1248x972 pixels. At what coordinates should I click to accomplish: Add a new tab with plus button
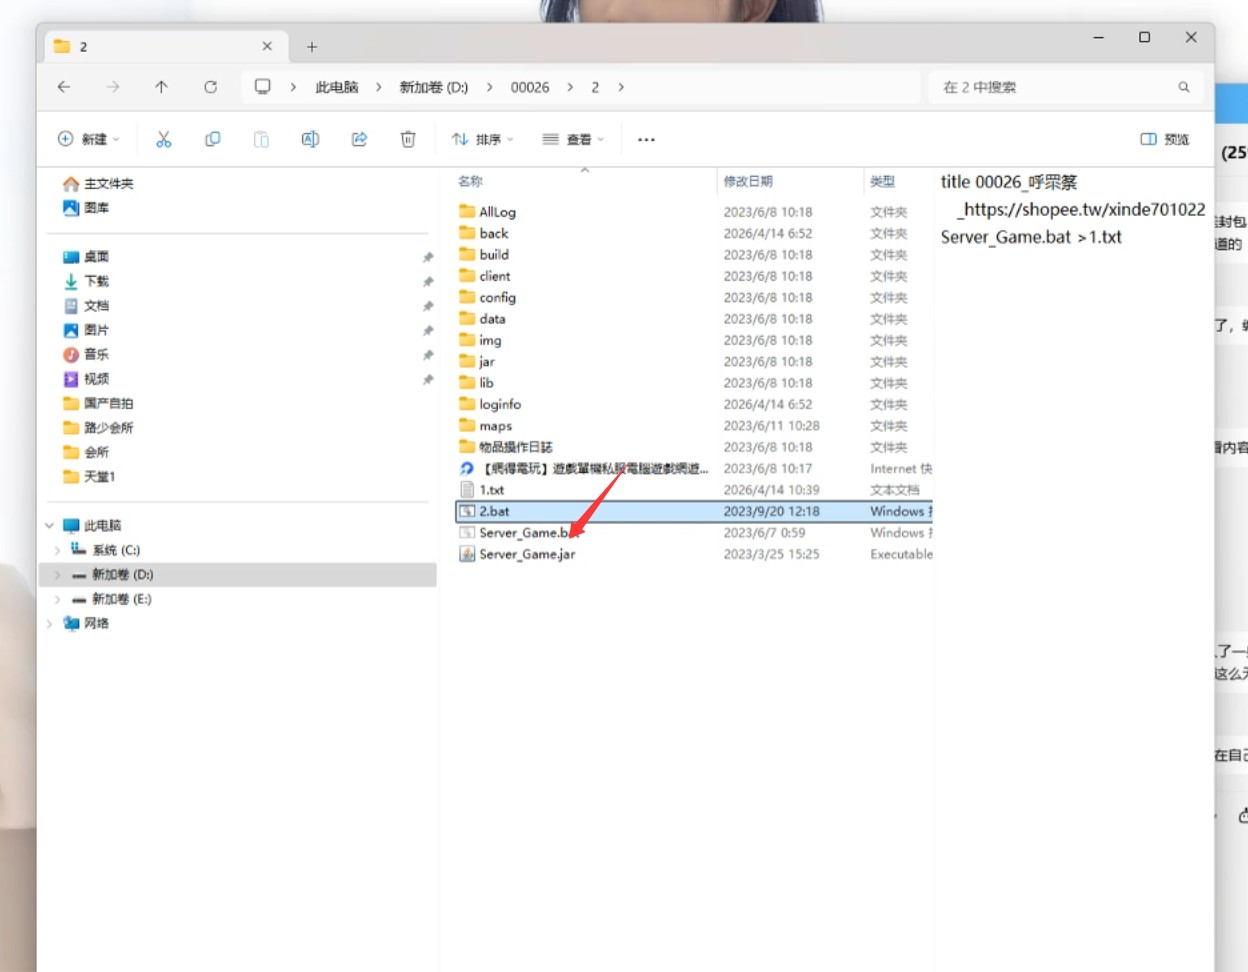[x=312, y=47]
